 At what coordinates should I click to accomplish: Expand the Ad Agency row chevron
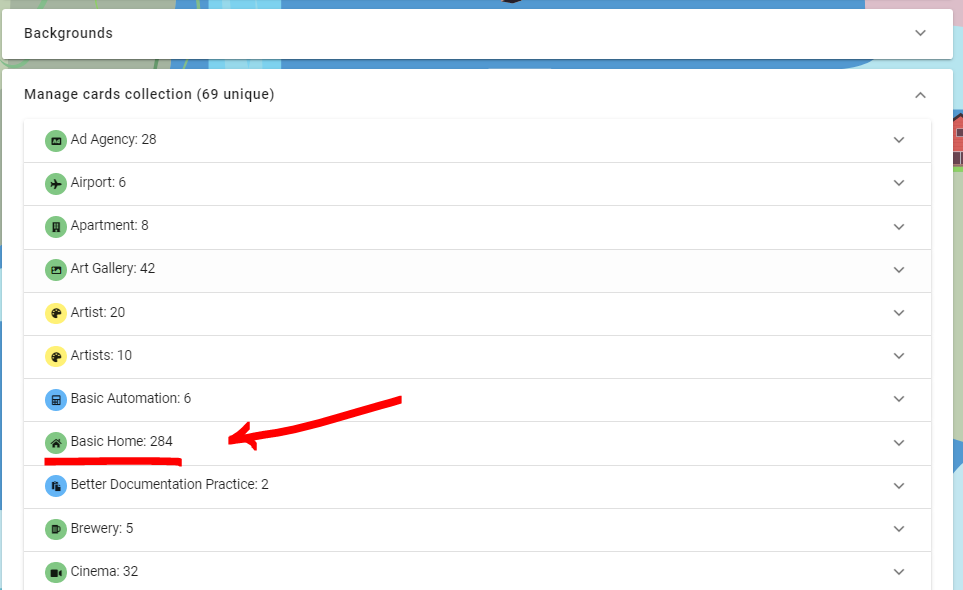[x=899, y=140]
